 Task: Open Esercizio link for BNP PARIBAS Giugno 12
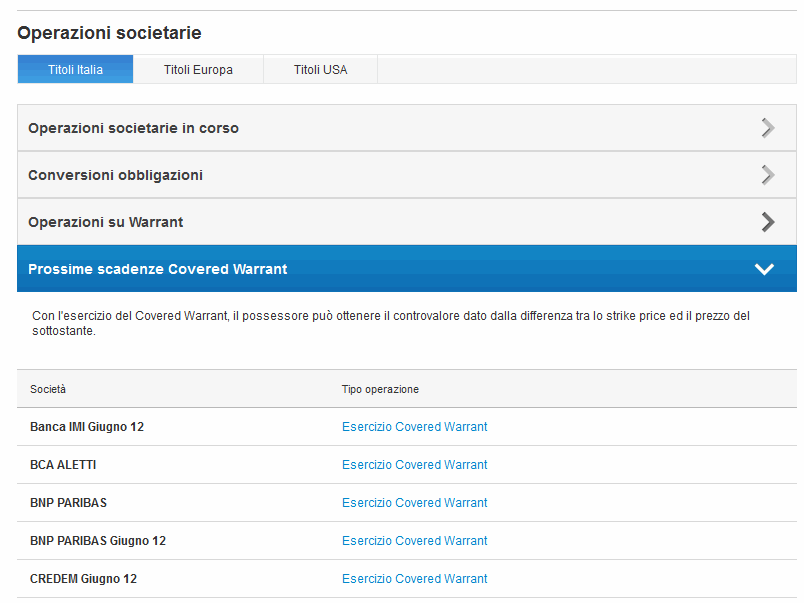(x=414, y=541)
